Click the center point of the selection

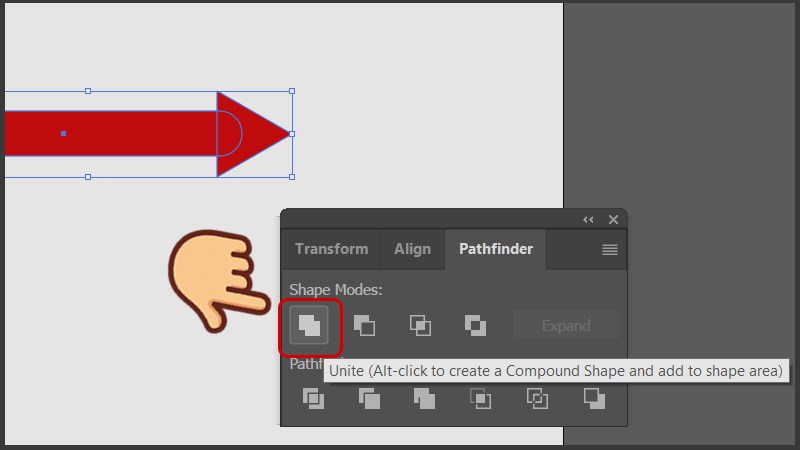(x=63, y=134)
